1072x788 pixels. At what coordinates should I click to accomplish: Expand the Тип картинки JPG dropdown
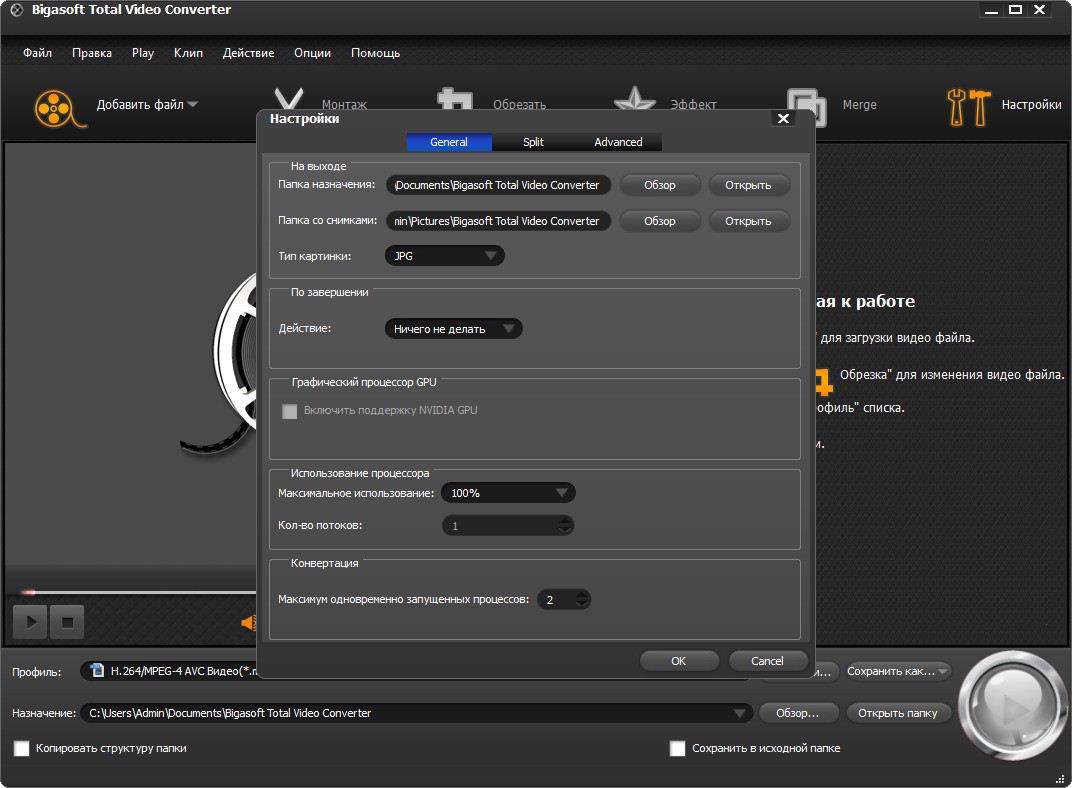(445, 256)
